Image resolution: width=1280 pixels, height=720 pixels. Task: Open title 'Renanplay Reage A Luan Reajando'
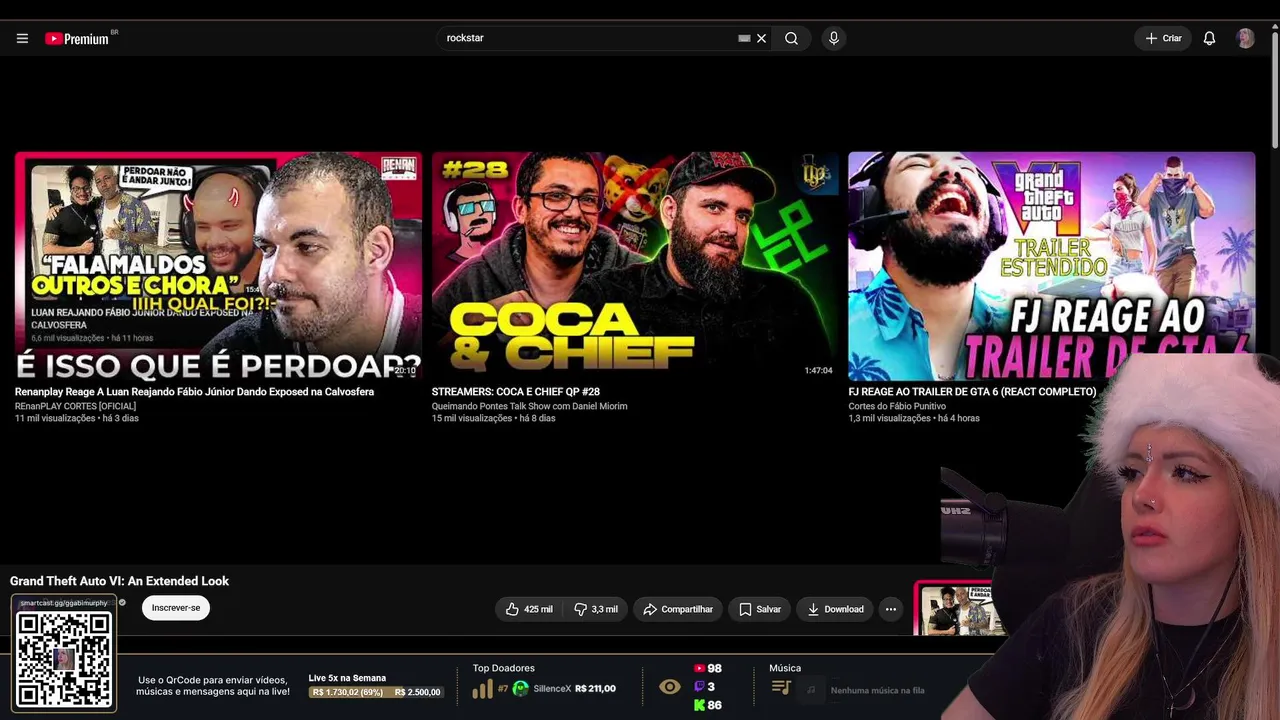194,392
